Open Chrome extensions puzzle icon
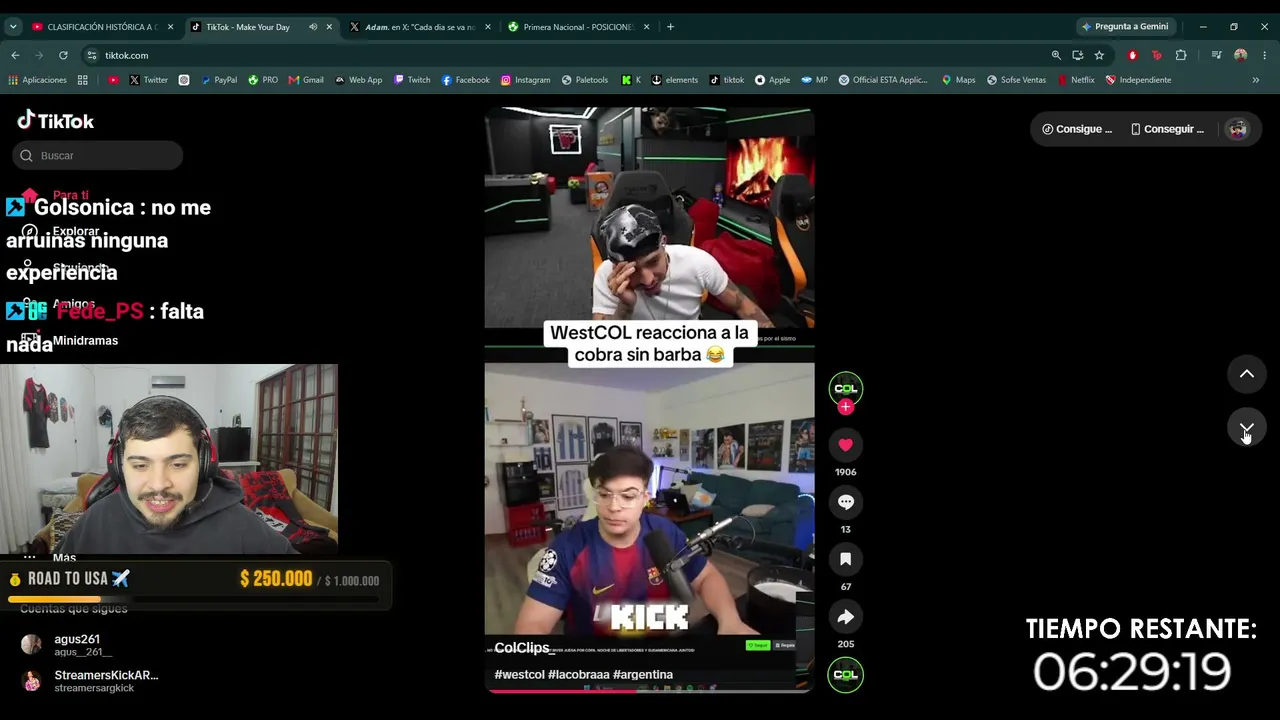 point(1181,55)
